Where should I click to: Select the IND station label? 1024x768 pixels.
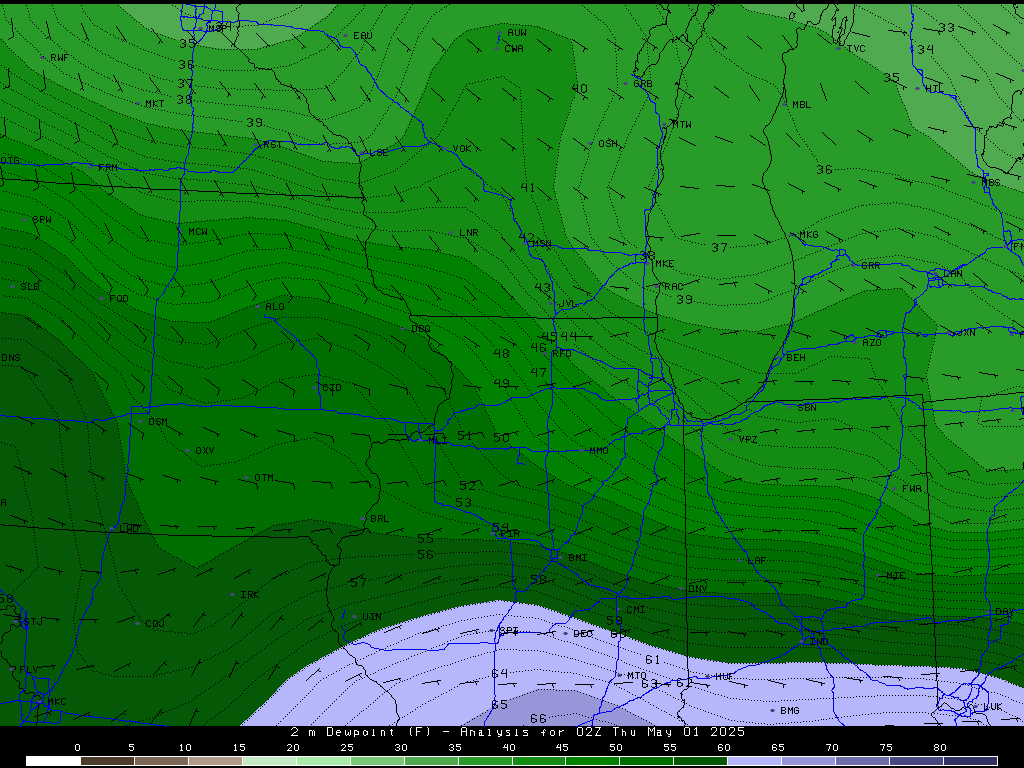pyautogui.click(x=819, y=642)
